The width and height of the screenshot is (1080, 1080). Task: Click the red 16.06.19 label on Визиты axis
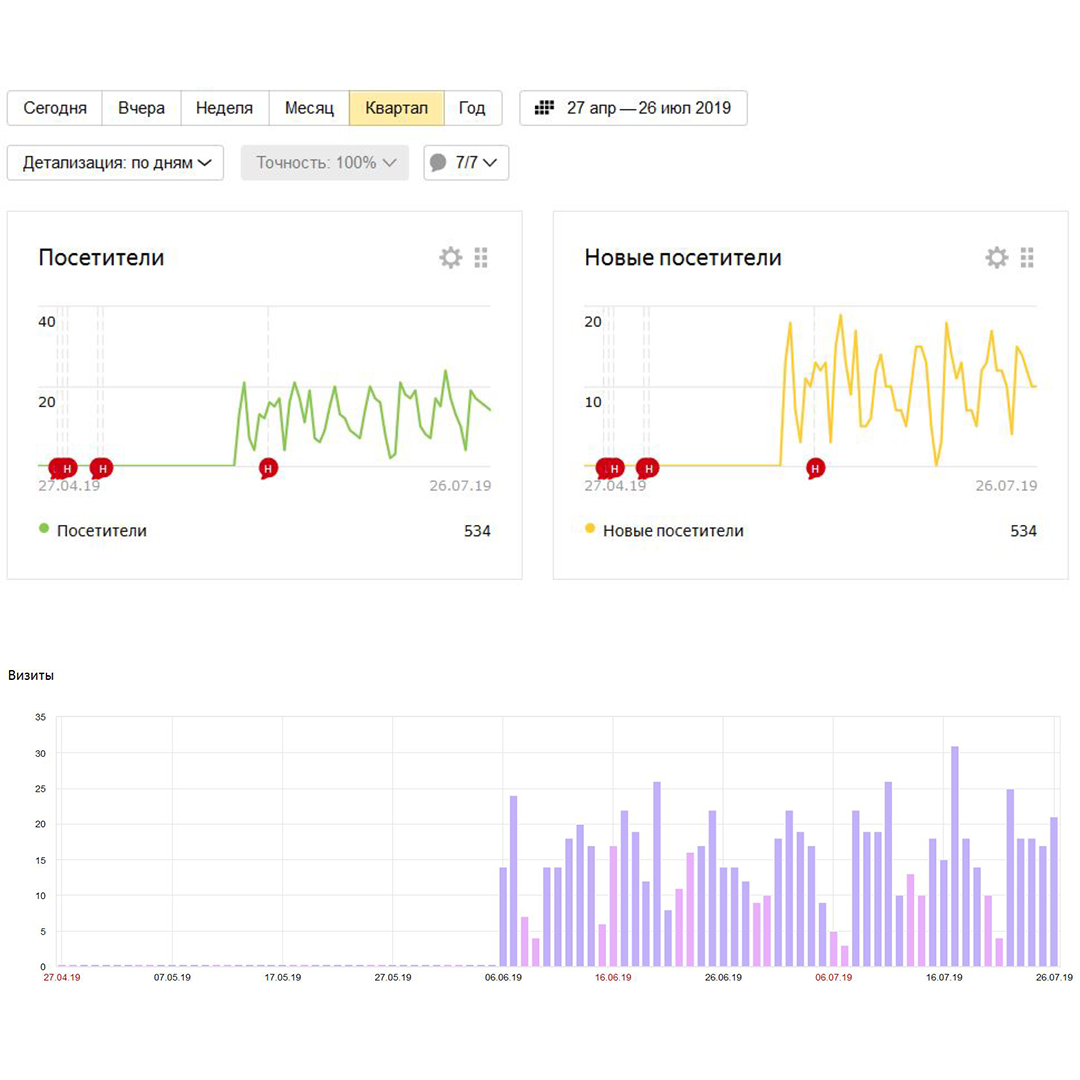(613, 977)
